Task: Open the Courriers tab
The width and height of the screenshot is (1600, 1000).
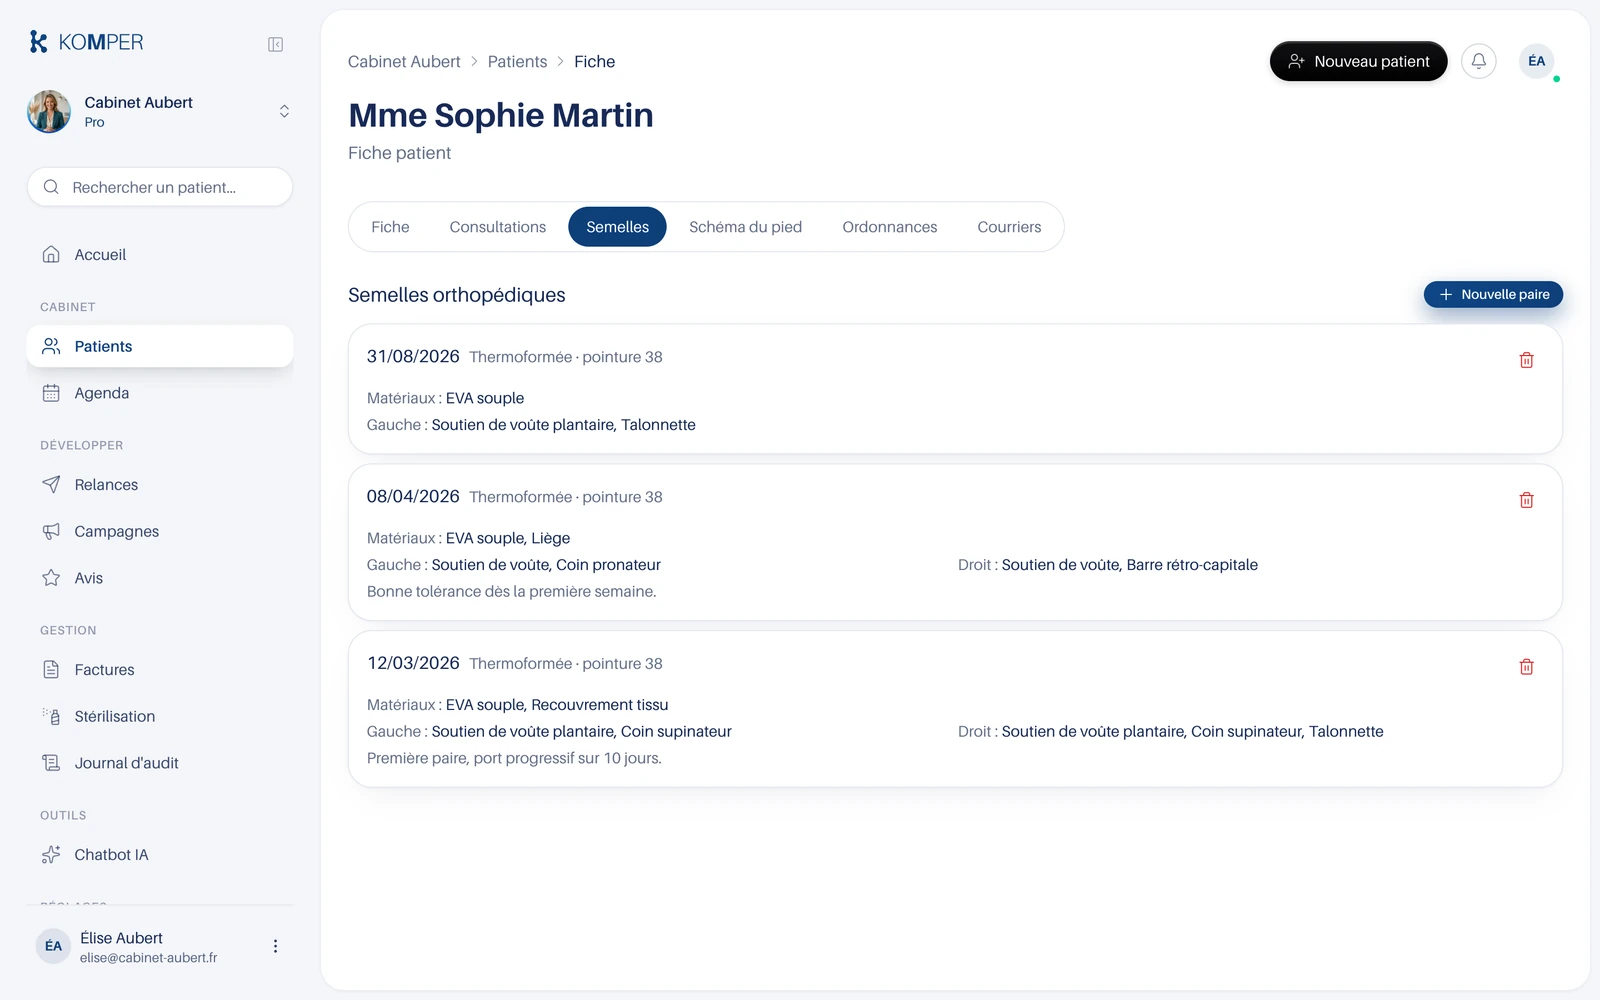Action: (1009, 227)
